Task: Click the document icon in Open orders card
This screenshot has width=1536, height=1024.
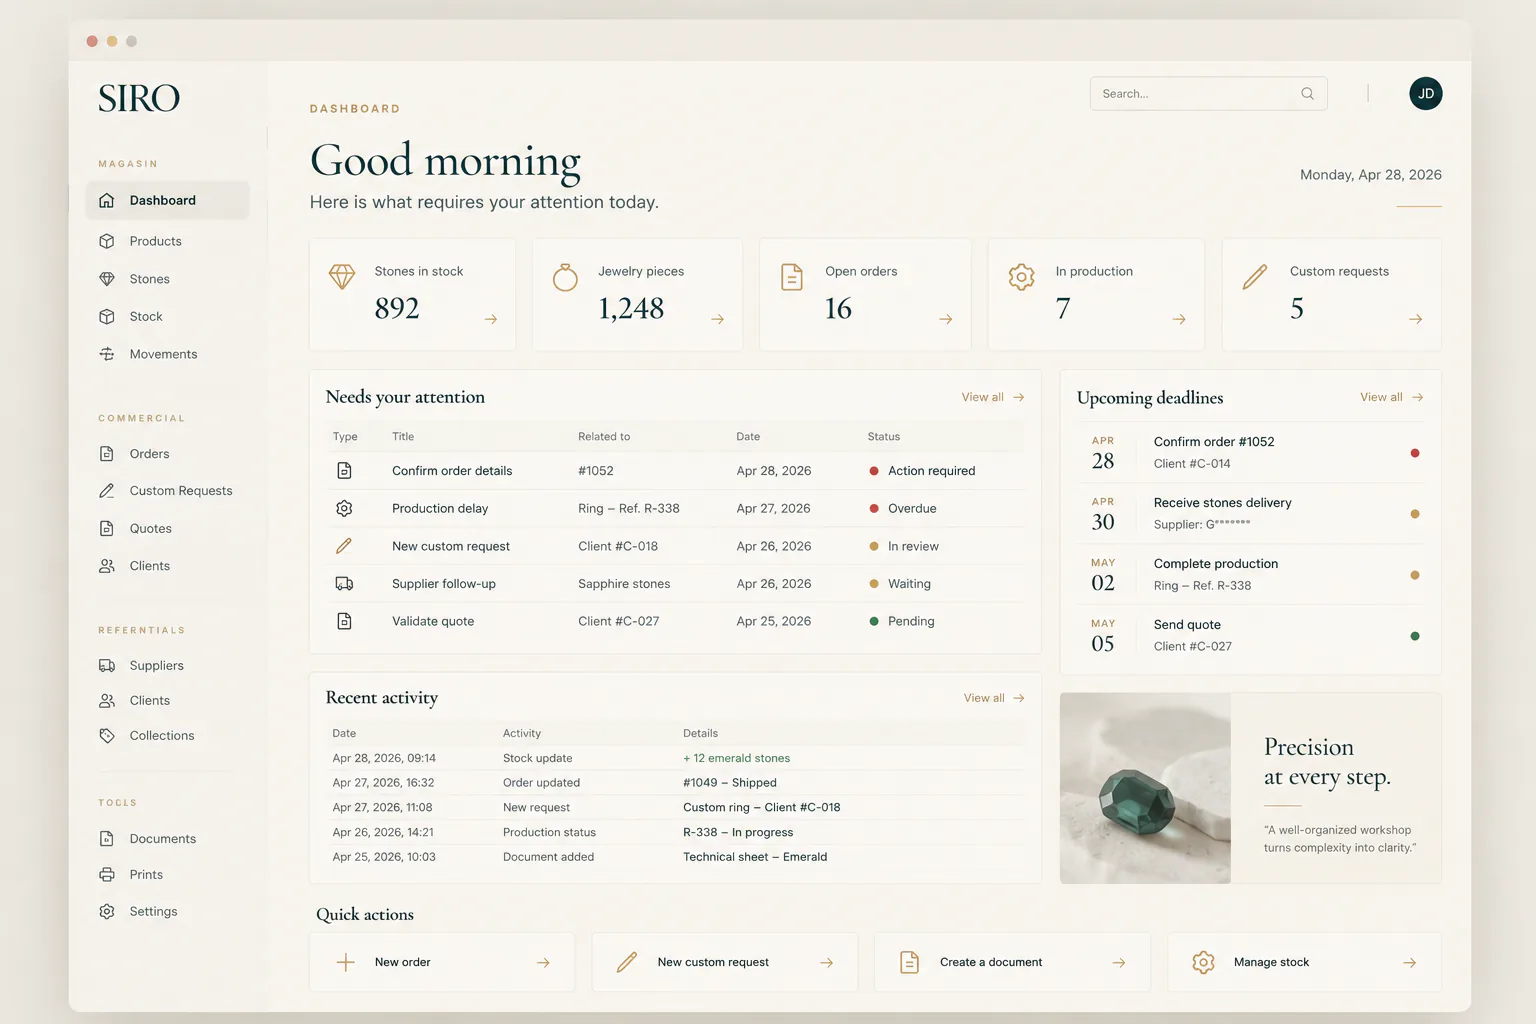Action: [x=792, y=277]
